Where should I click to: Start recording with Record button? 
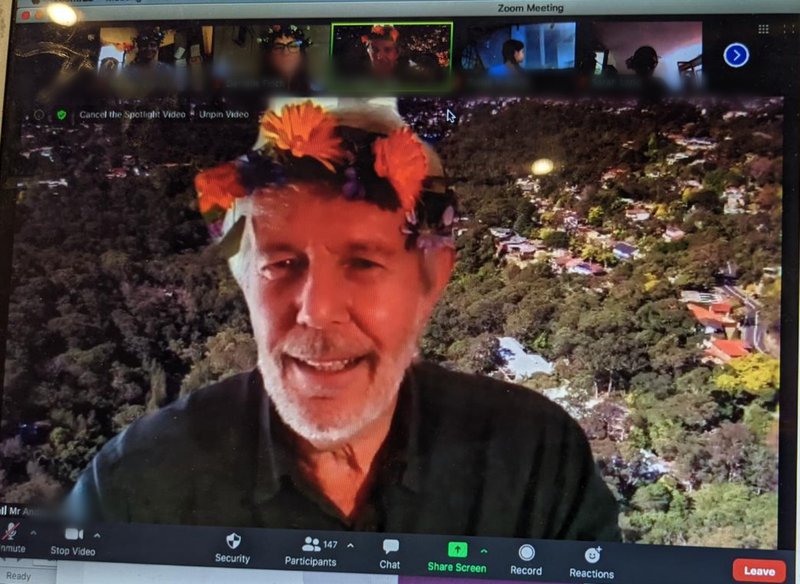(x=526, y=553)
